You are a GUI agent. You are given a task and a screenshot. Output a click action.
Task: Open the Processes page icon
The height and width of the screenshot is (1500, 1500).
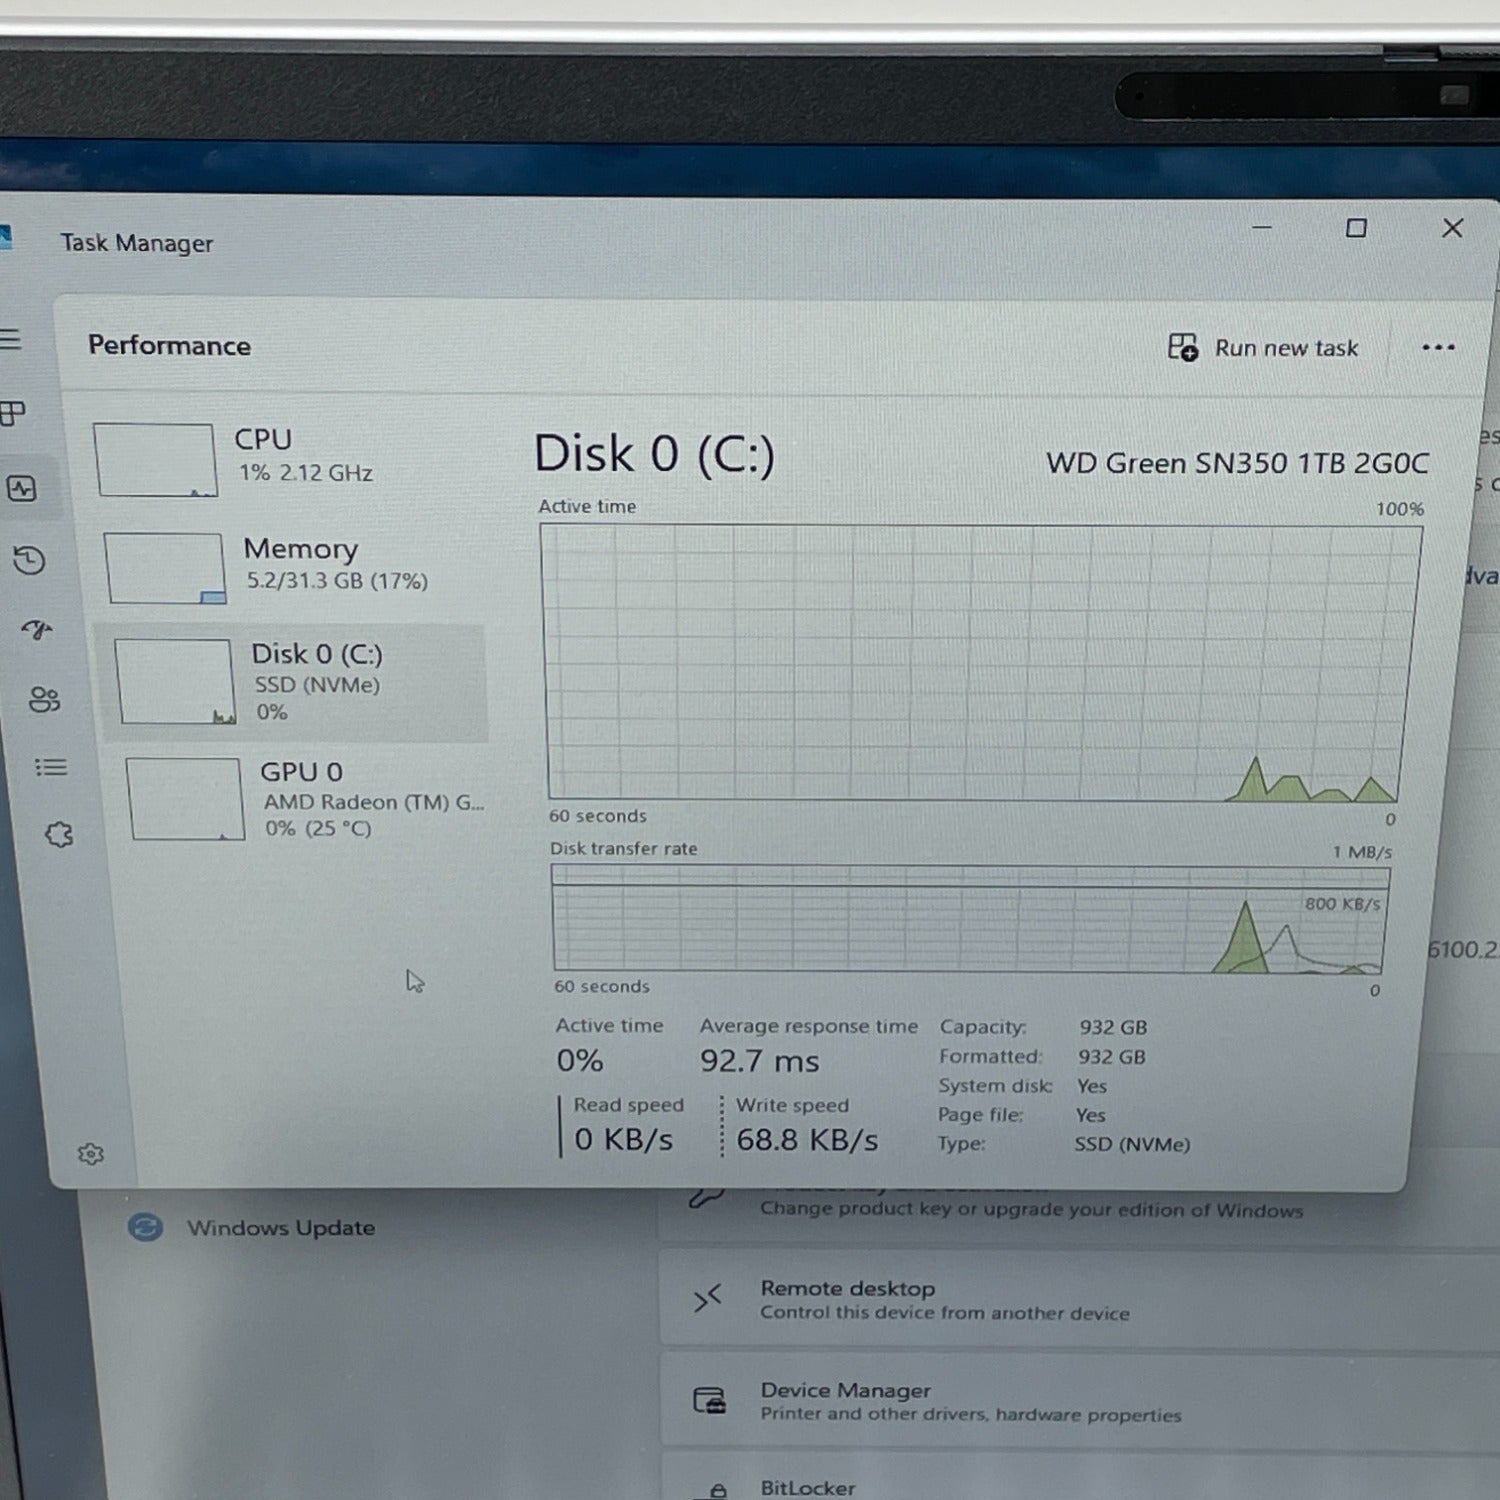point(13,413)
